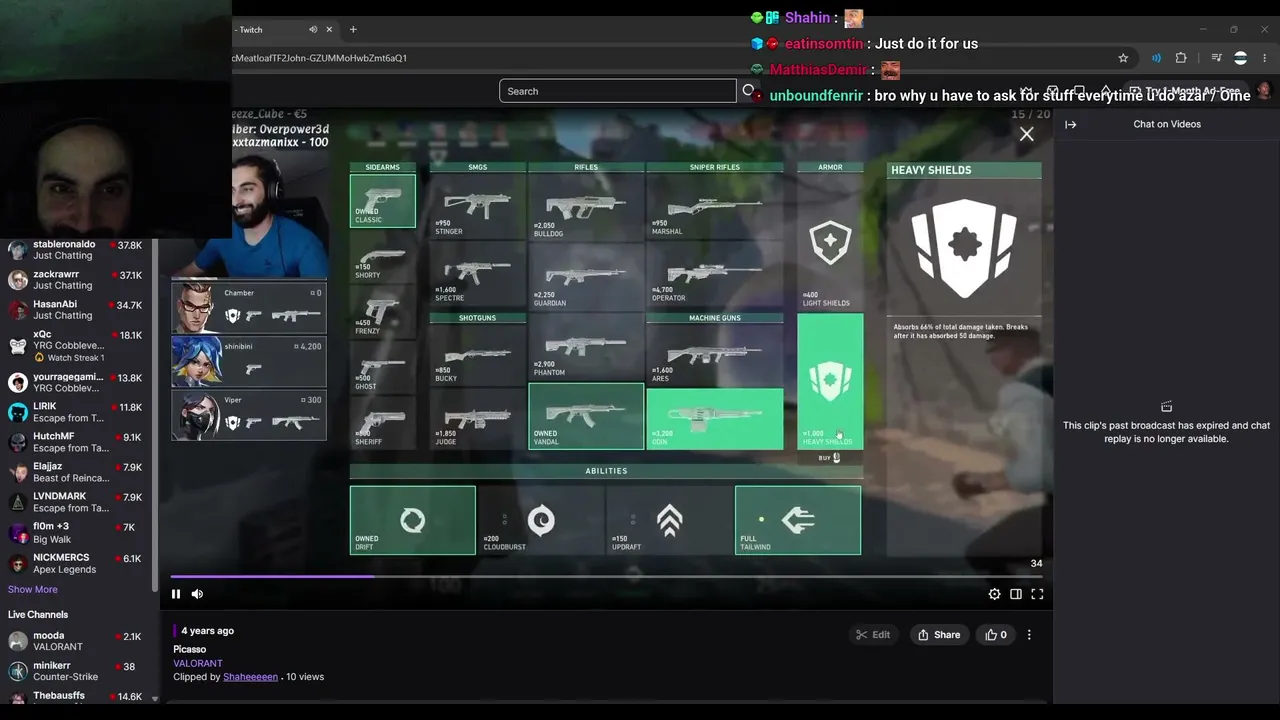Open a new browser tab
The width and height of the screenshot is (1280, 720).
pos(353,30)
